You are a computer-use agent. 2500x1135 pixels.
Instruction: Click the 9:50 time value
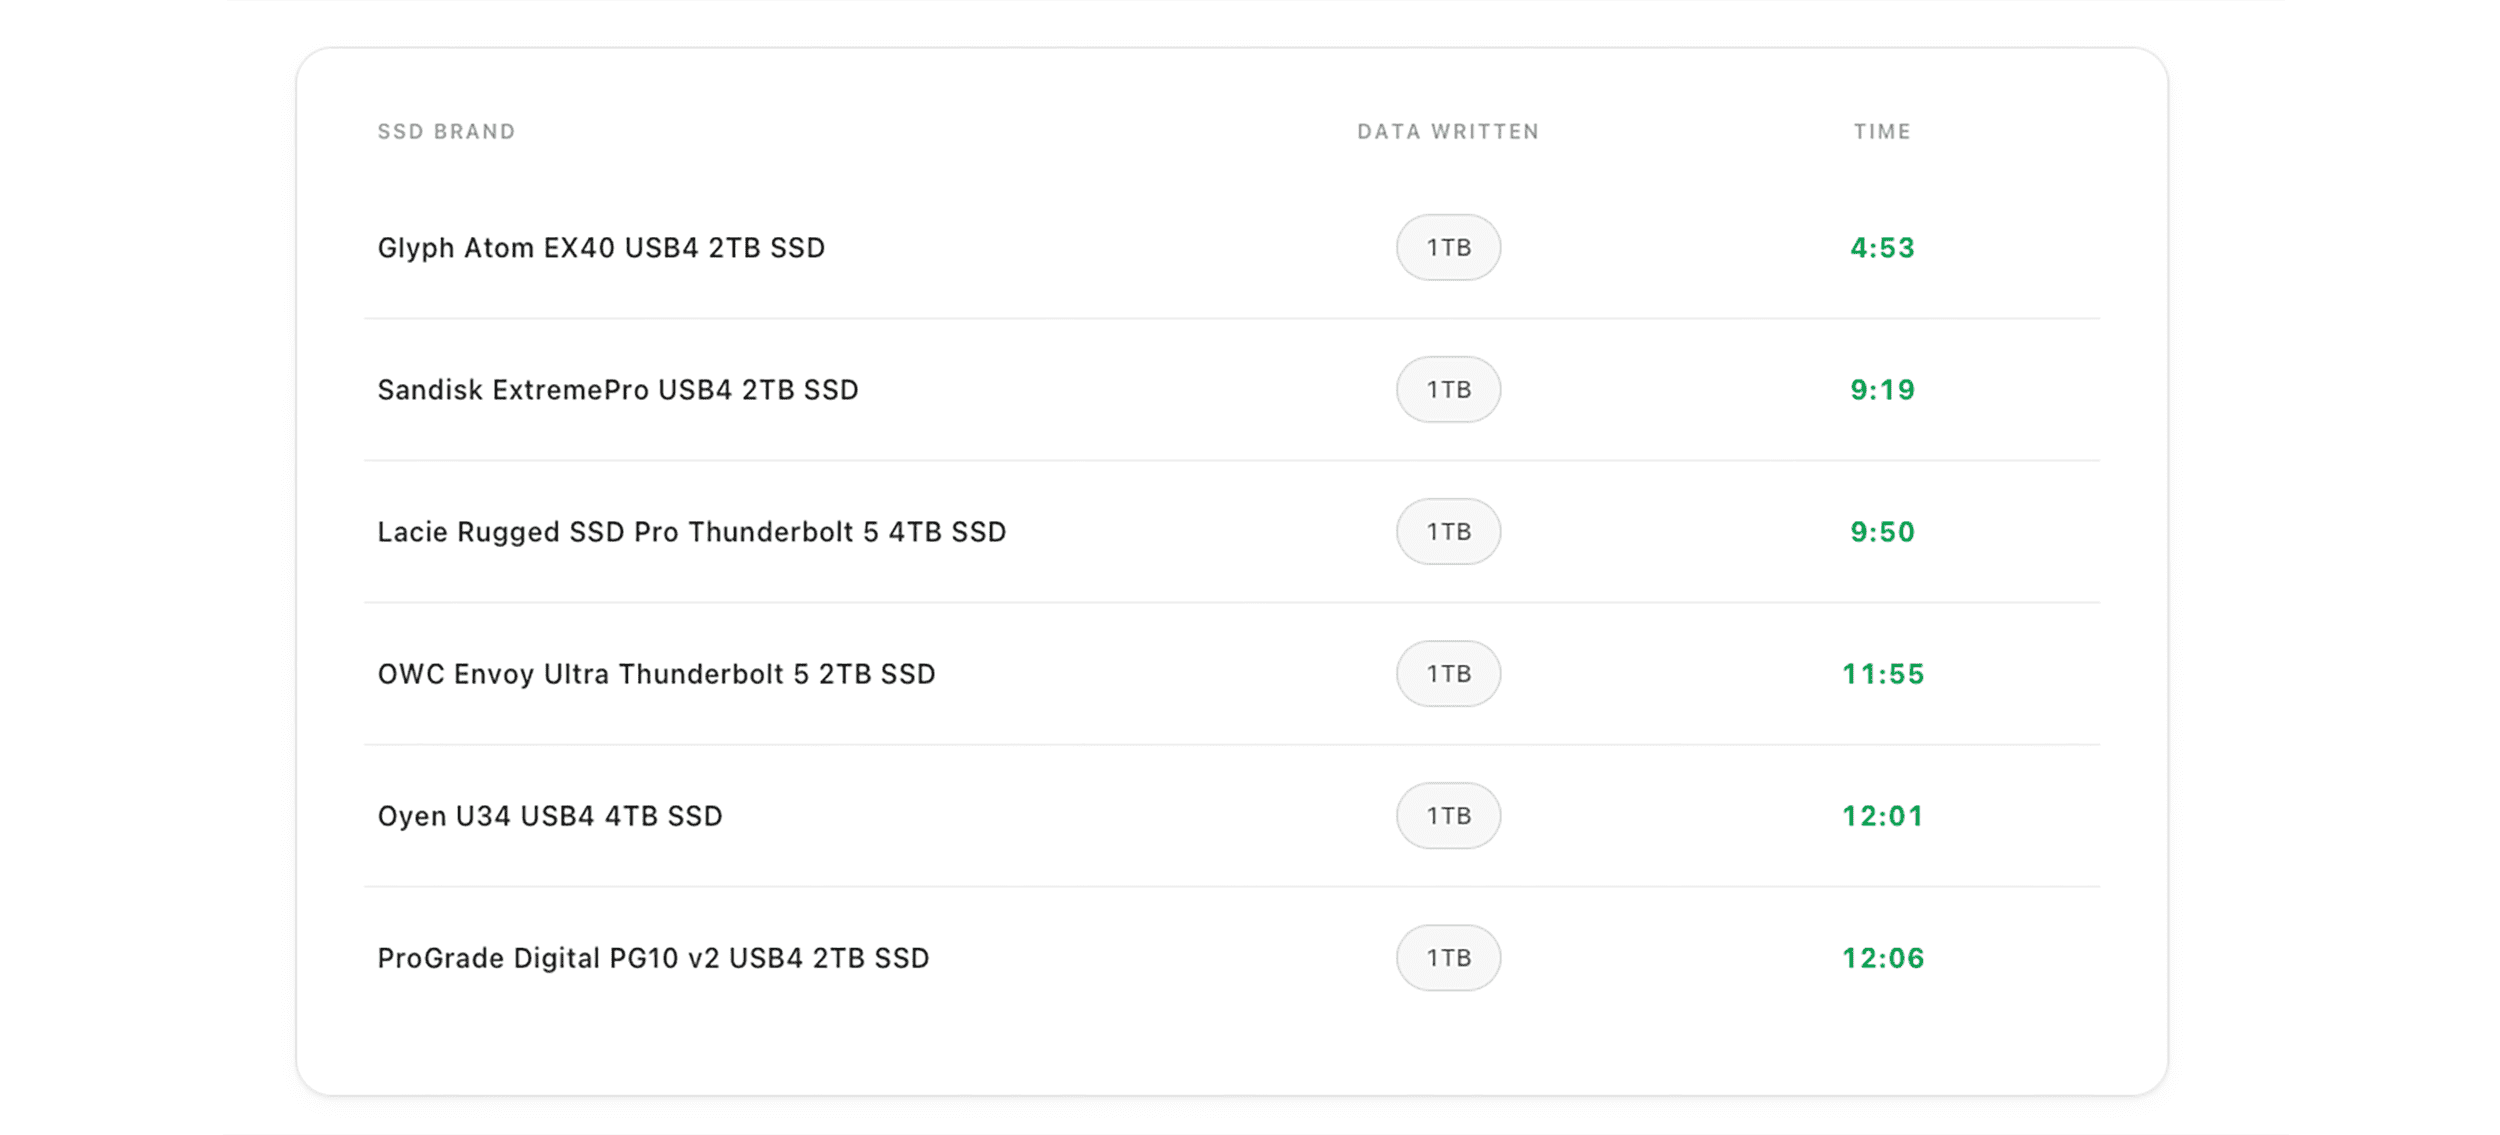point(1881,532)
